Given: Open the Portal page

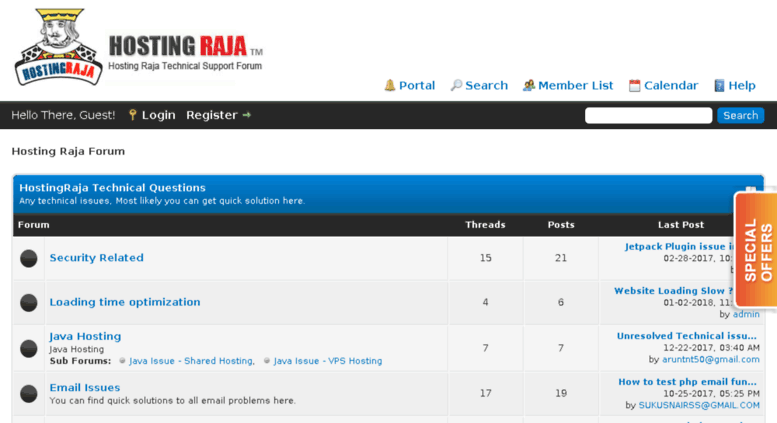Looking at the screenshot, I should (417, 86).
